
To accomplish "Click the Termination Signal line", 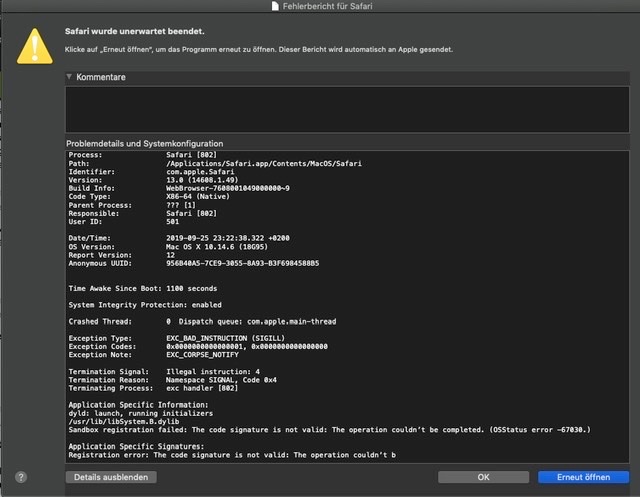I will 167,371.
